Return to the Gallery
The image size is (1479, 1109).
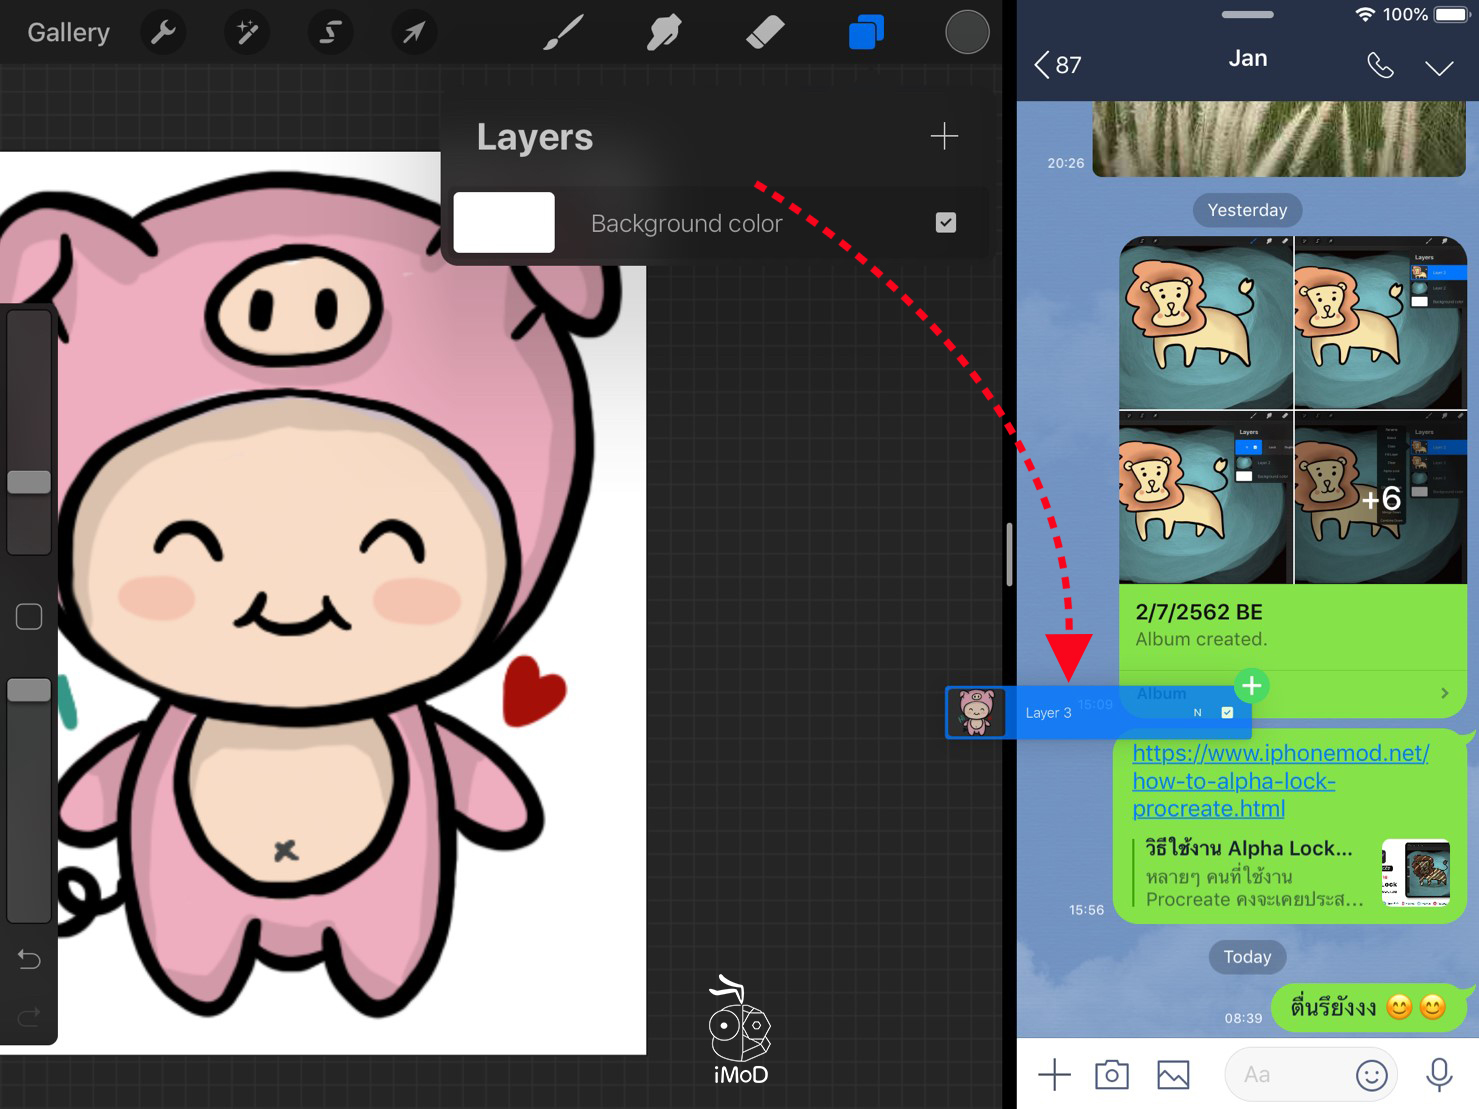[x=68, y=33]
